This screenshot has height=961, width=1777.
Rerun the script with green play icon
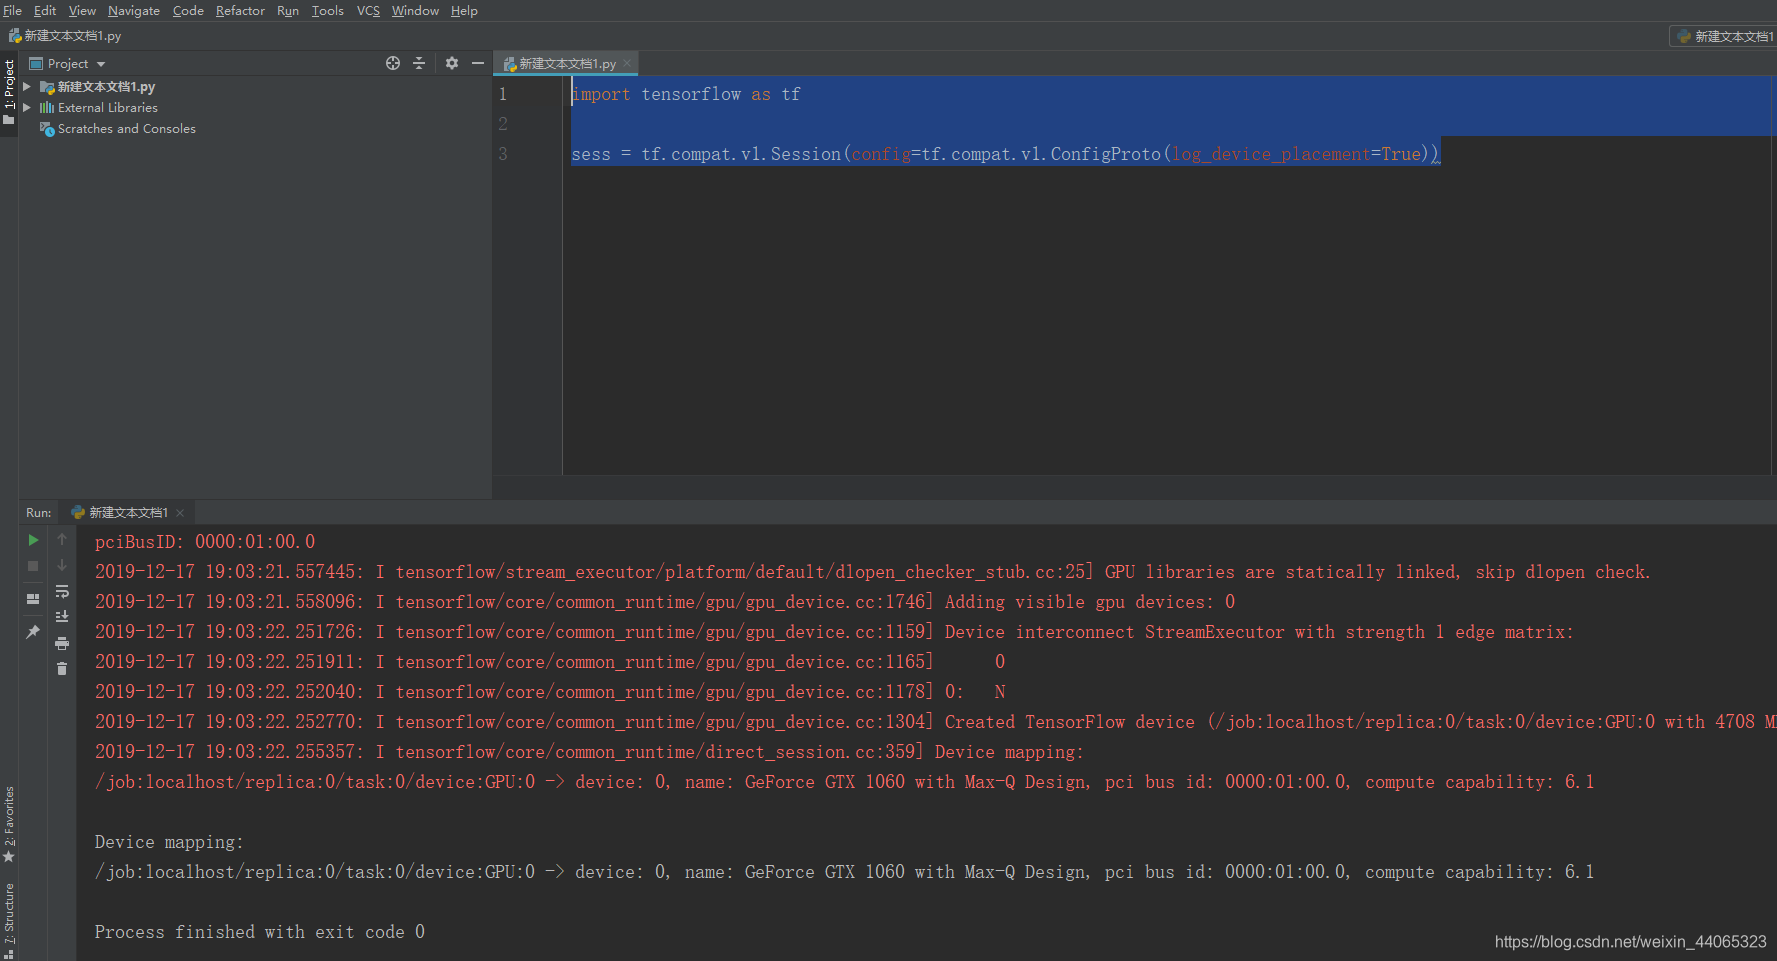[x=33, y=540]
